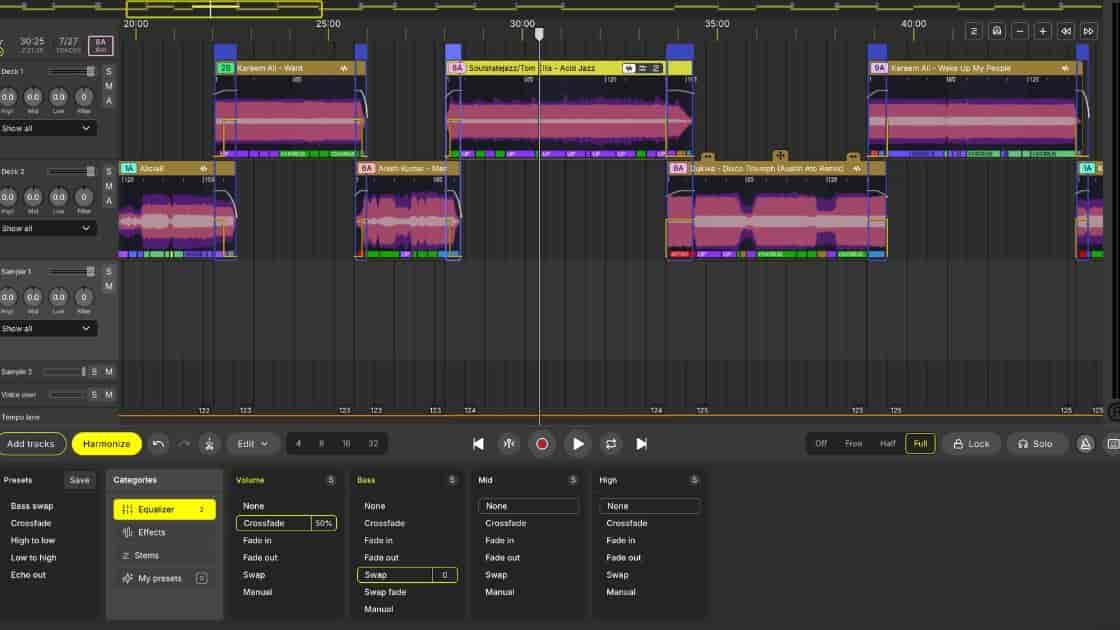Click the camera snapshot icon in the top toolbar
This screenshot has height=630, width=1120.
996,31
